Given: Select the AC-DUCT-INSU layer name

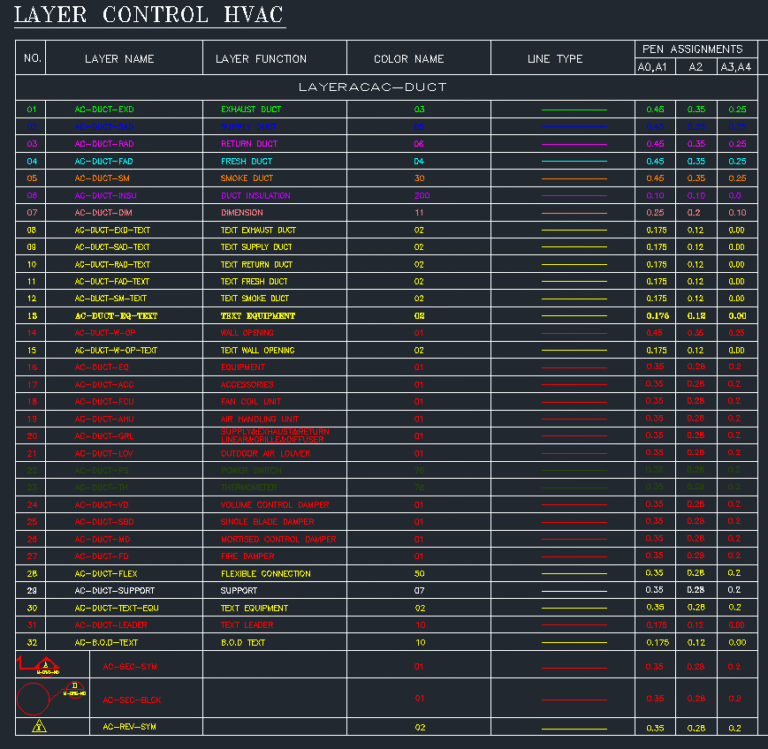Looking at the screenshot, I should point(105,195).
